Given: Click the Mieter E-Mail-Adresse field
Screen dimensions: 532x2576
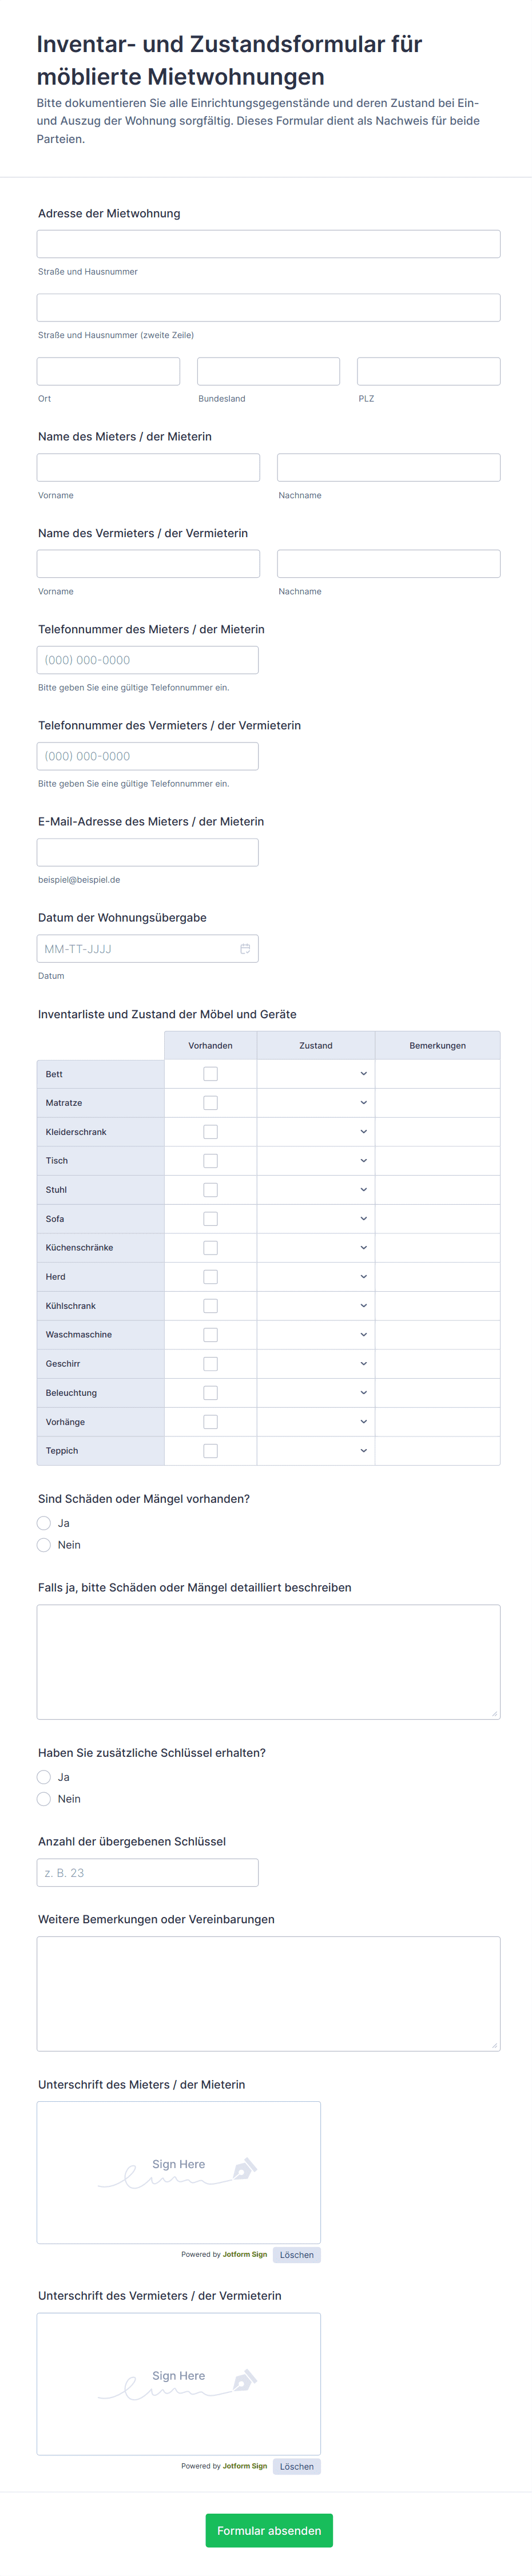Looking at the screenshot, I should (148, 853).
